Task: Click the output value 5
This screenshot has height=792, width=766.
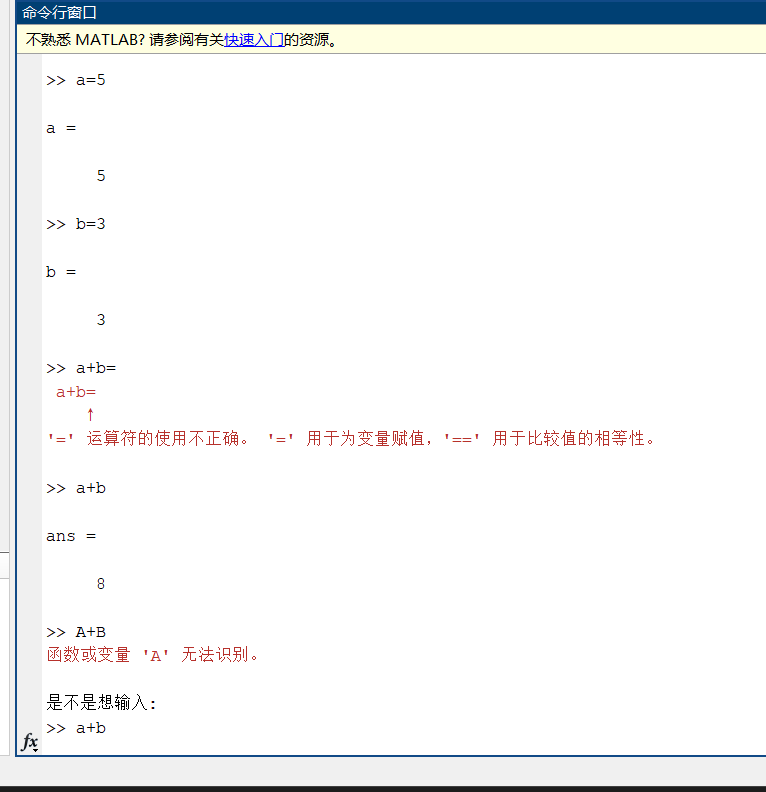Action: [101, 176]
